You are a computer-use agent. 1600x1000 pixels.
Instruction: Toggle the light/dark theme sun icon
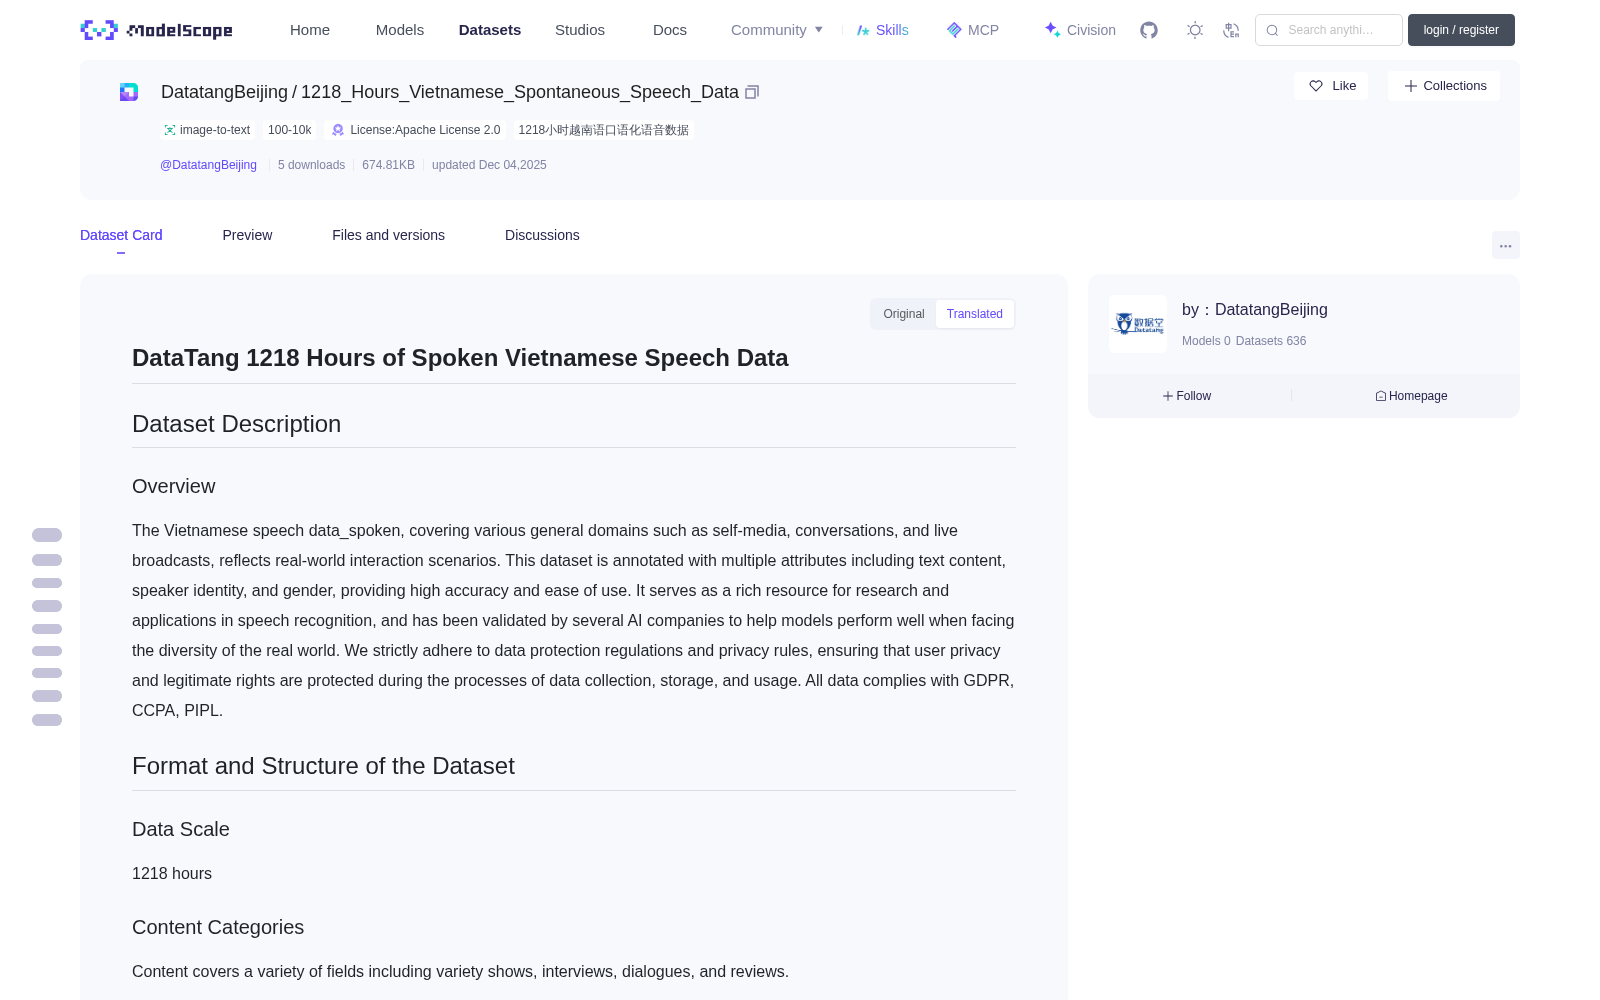tap(1195, 30)
